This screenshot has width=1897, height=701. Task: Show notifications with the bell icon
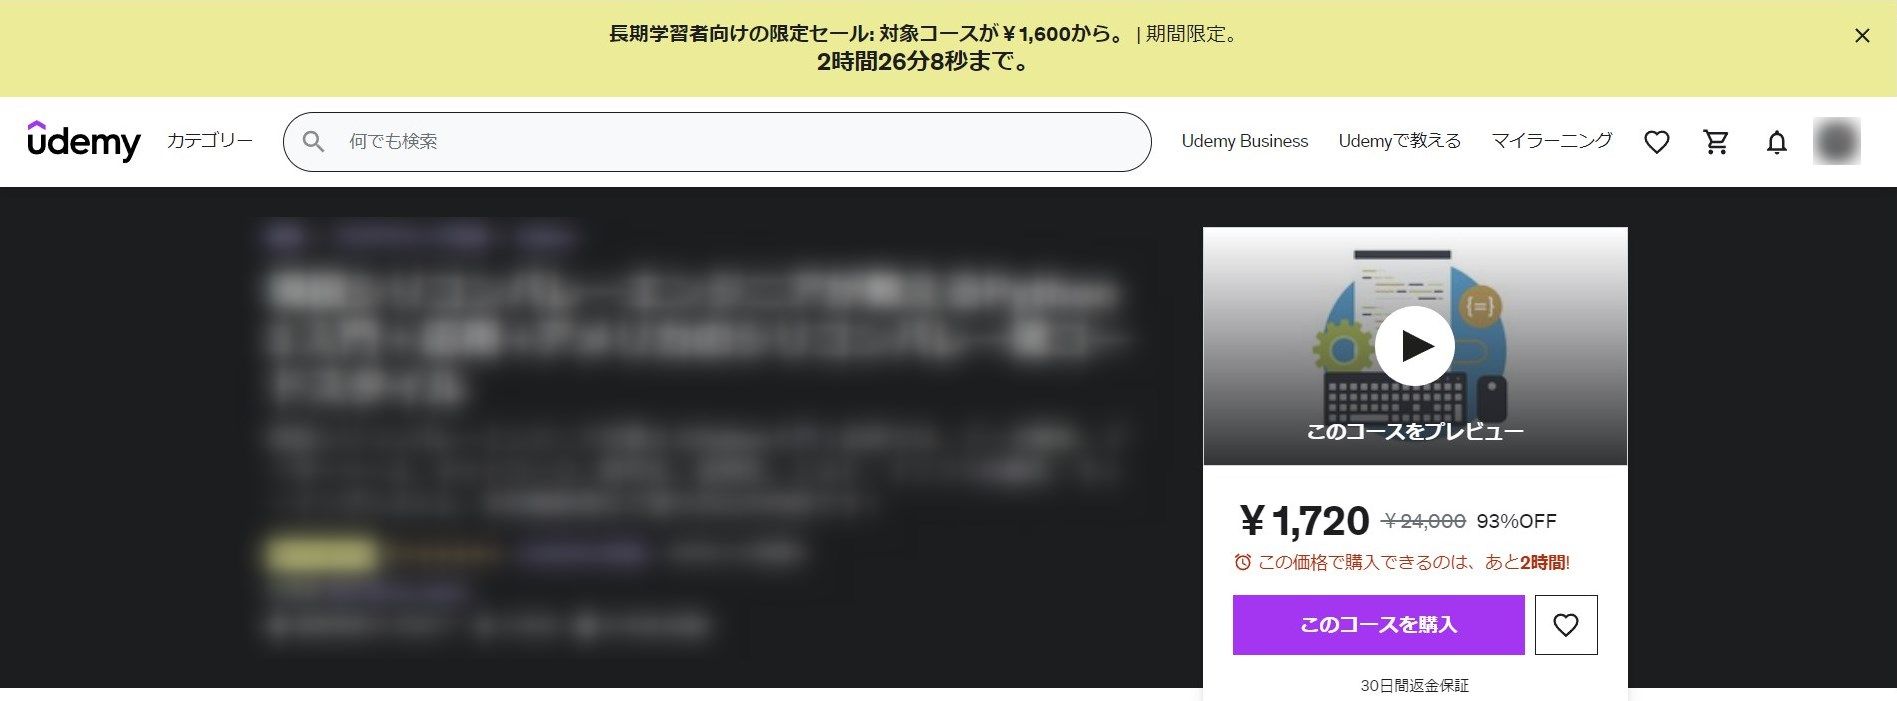[x=1776, y=142]
